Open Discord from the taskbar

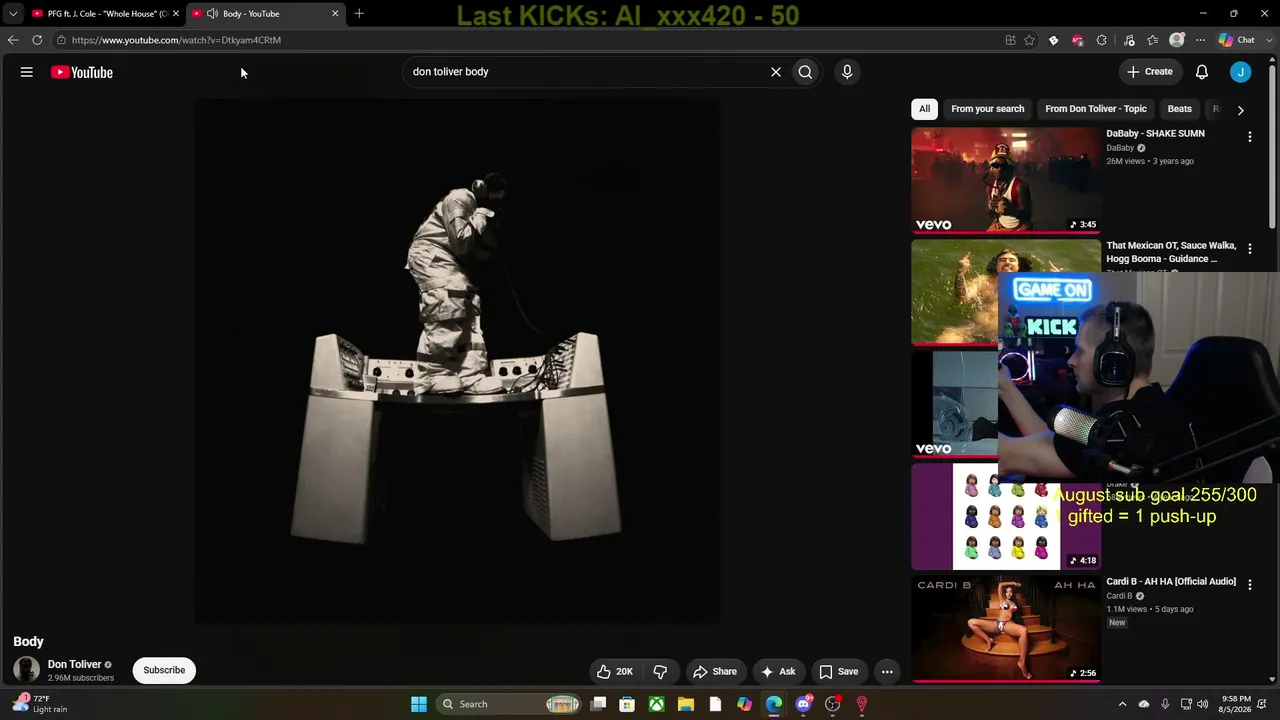804,704
